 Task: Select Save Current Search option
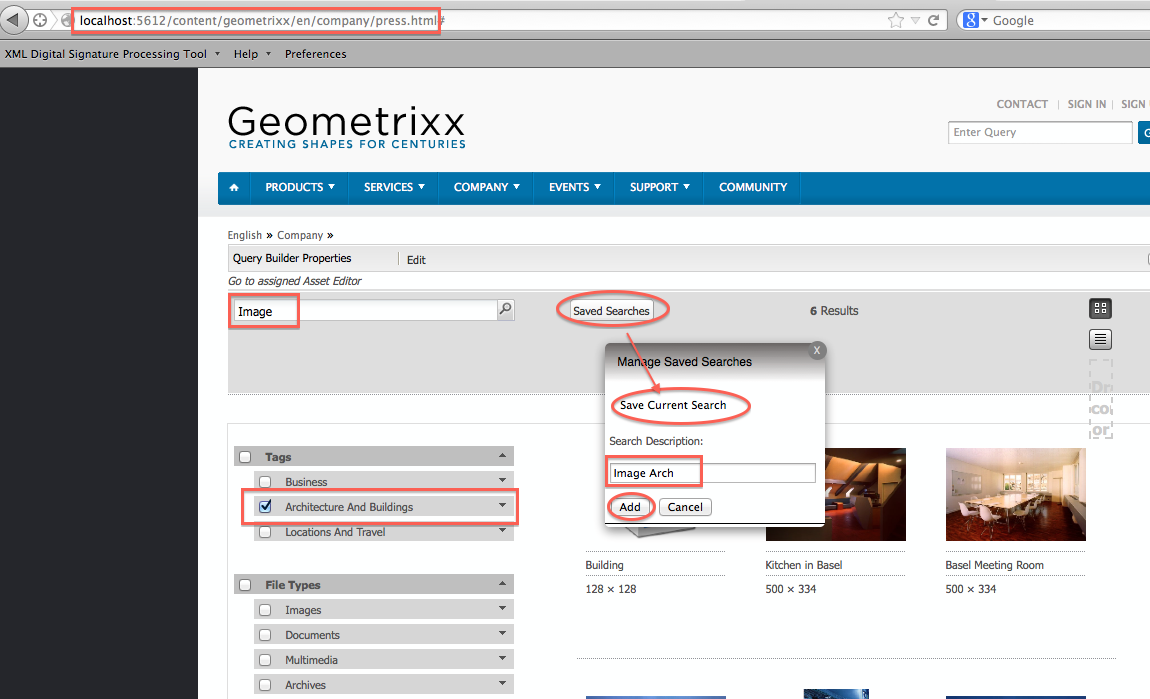click(673, 405)
